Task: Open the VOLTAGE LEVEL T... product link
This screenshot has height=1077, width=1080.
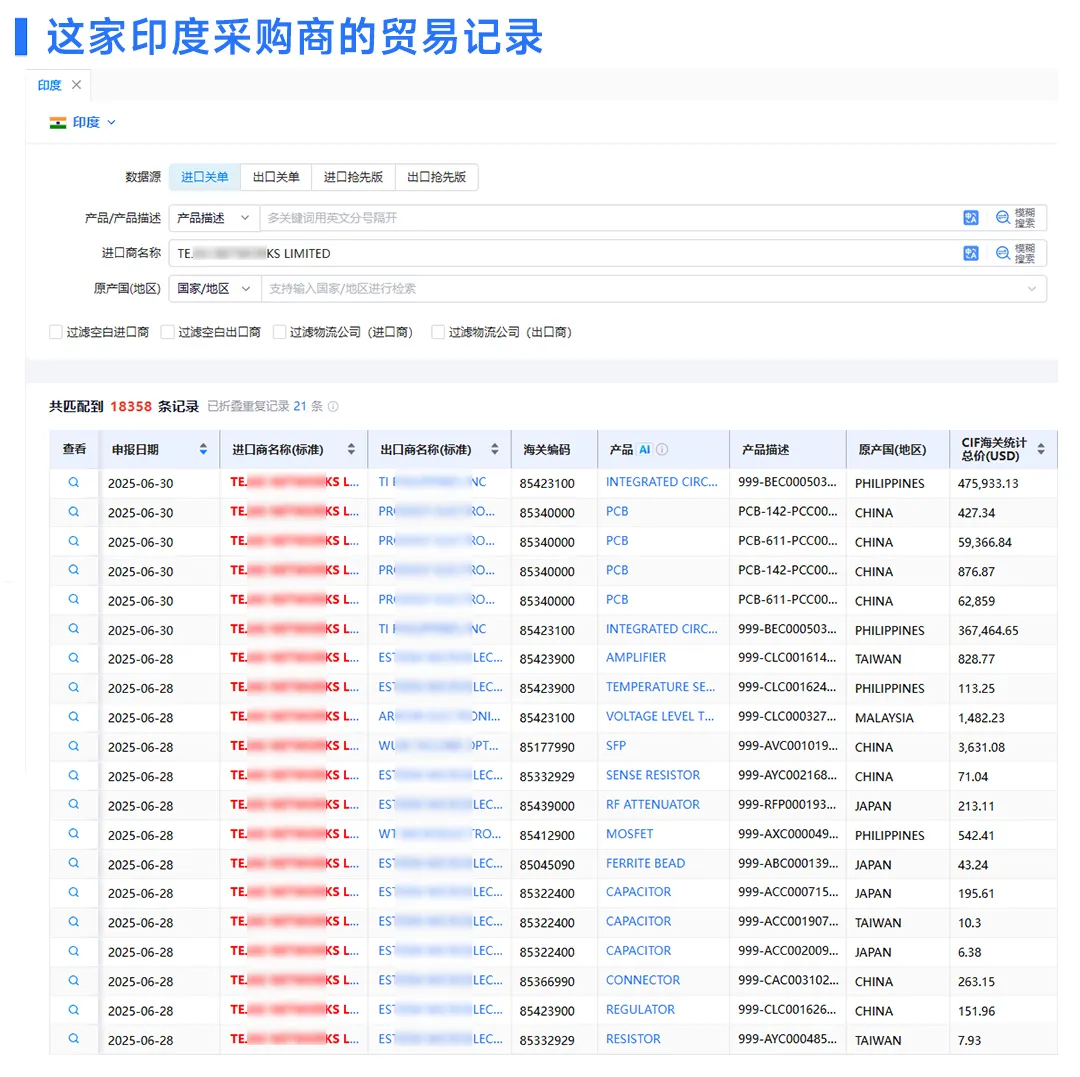Action: coord(660,716)
